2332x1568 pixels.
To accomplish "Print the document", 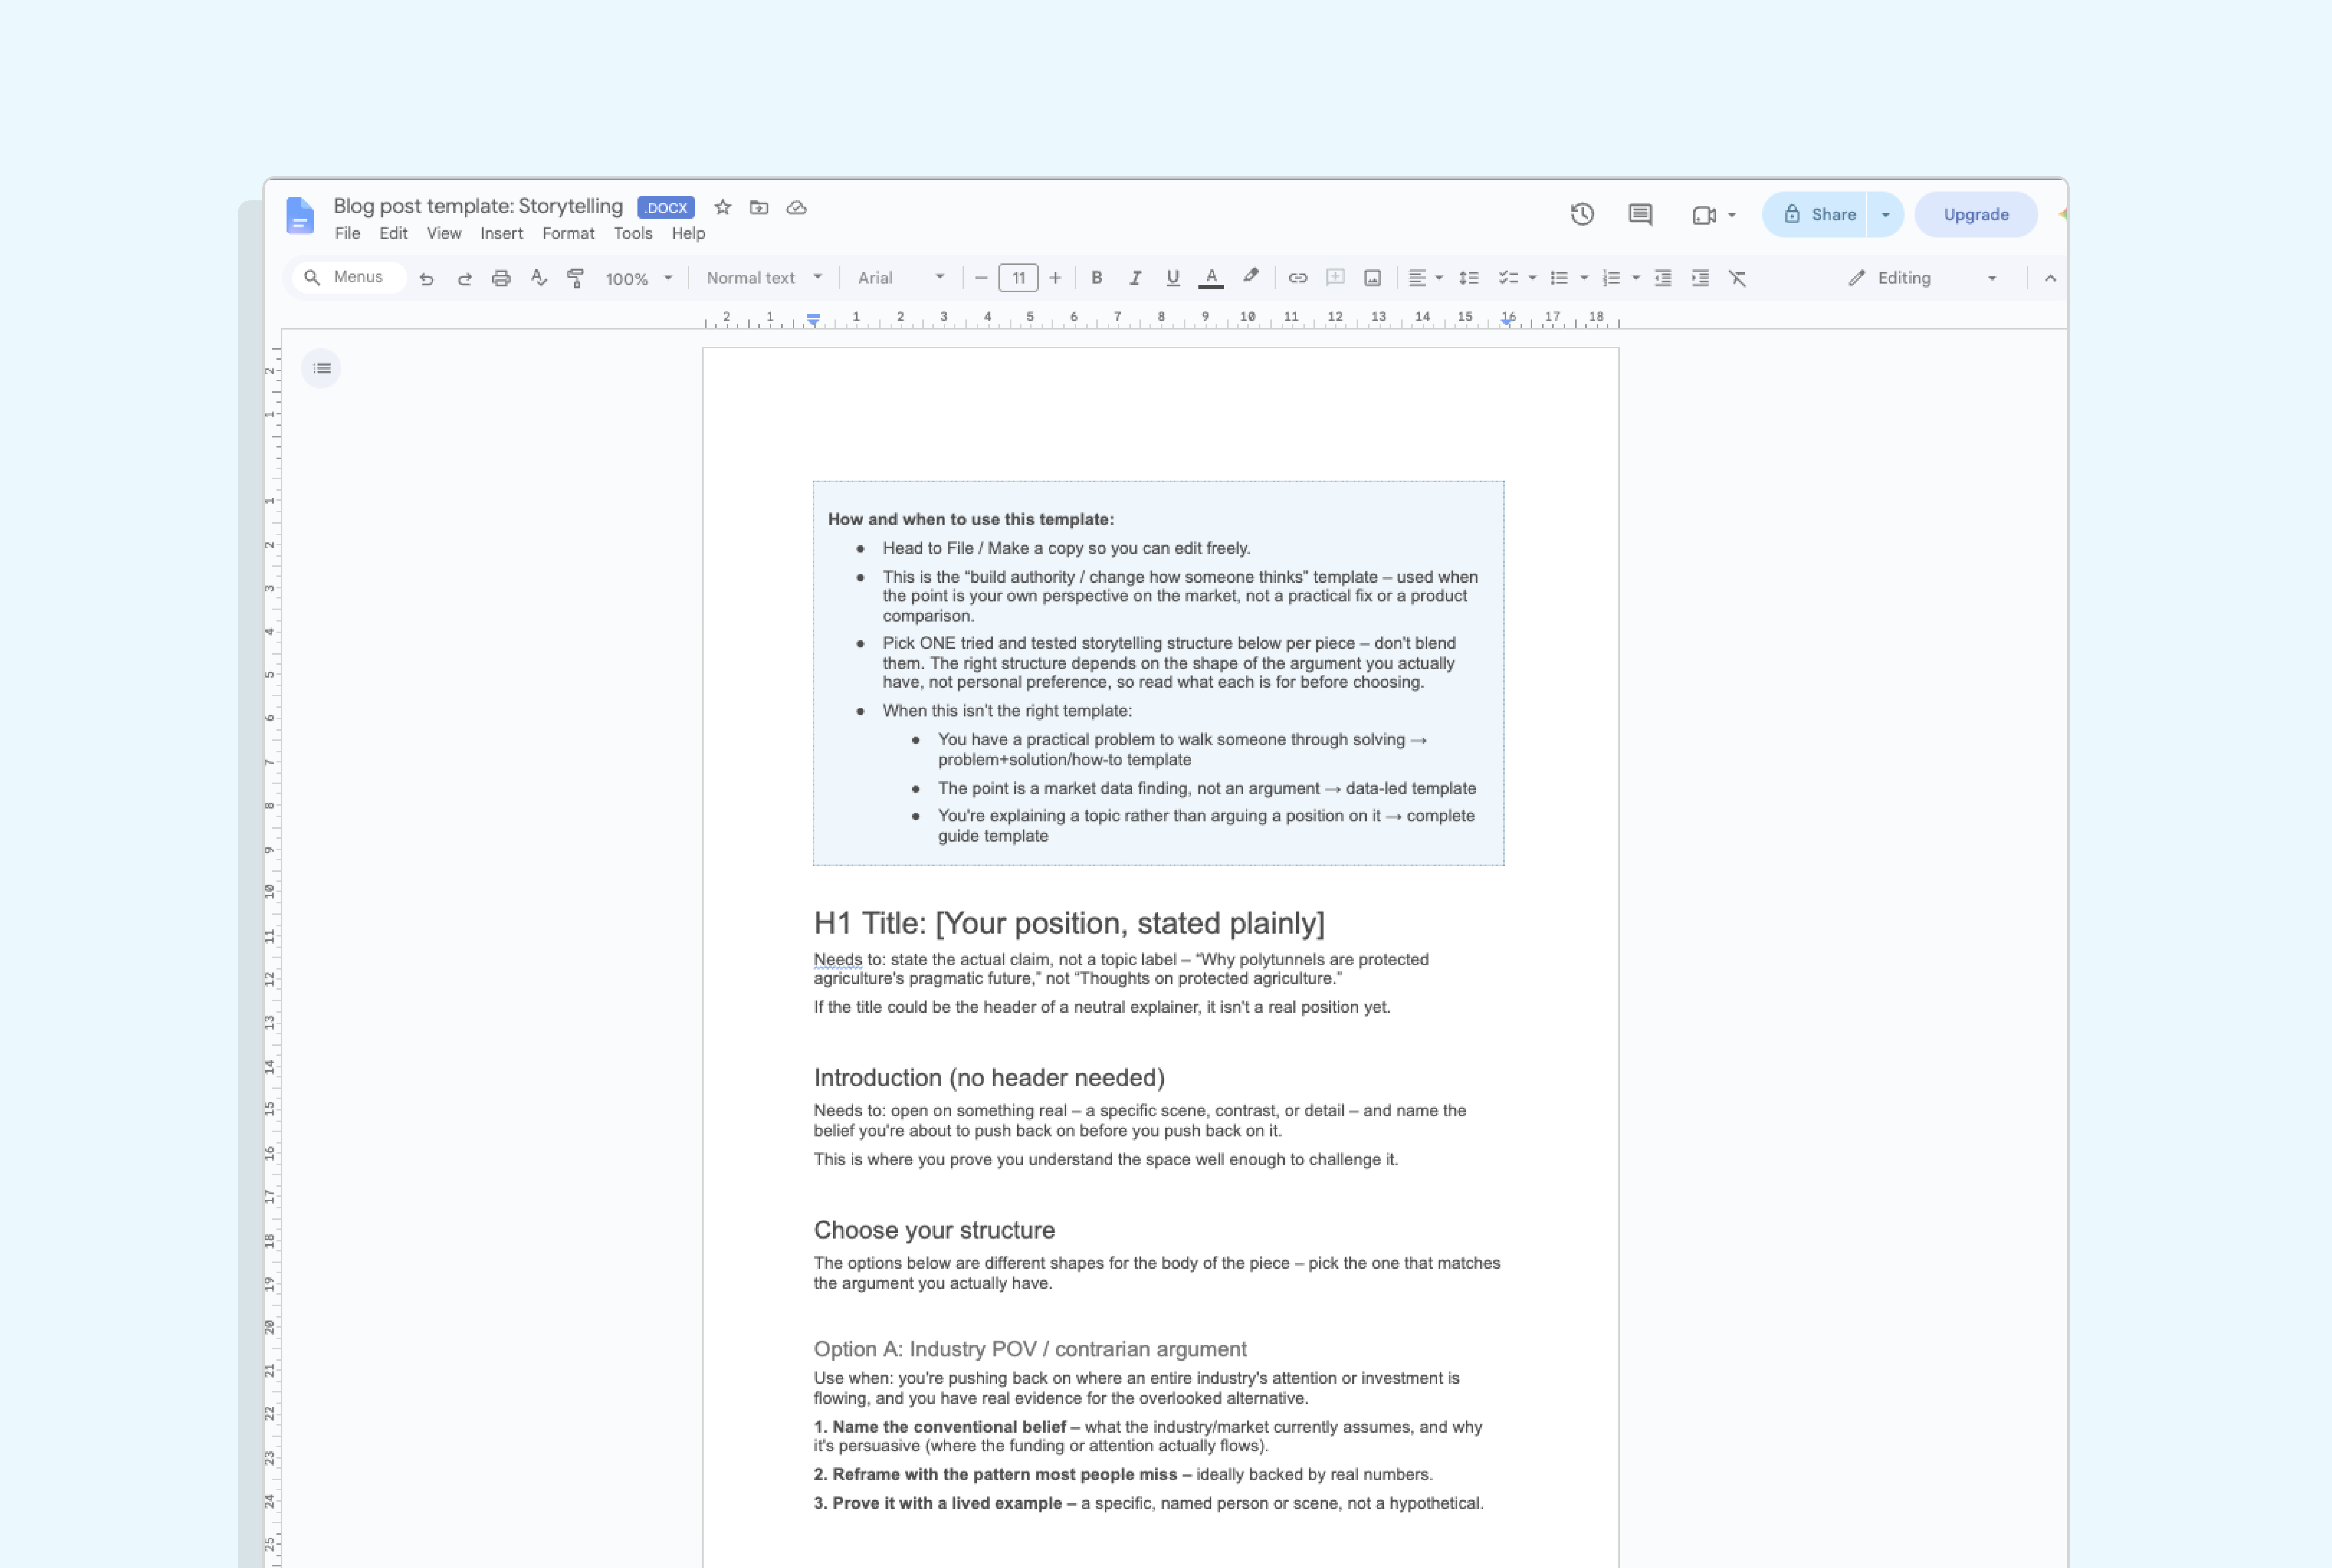I will (501, 278).
